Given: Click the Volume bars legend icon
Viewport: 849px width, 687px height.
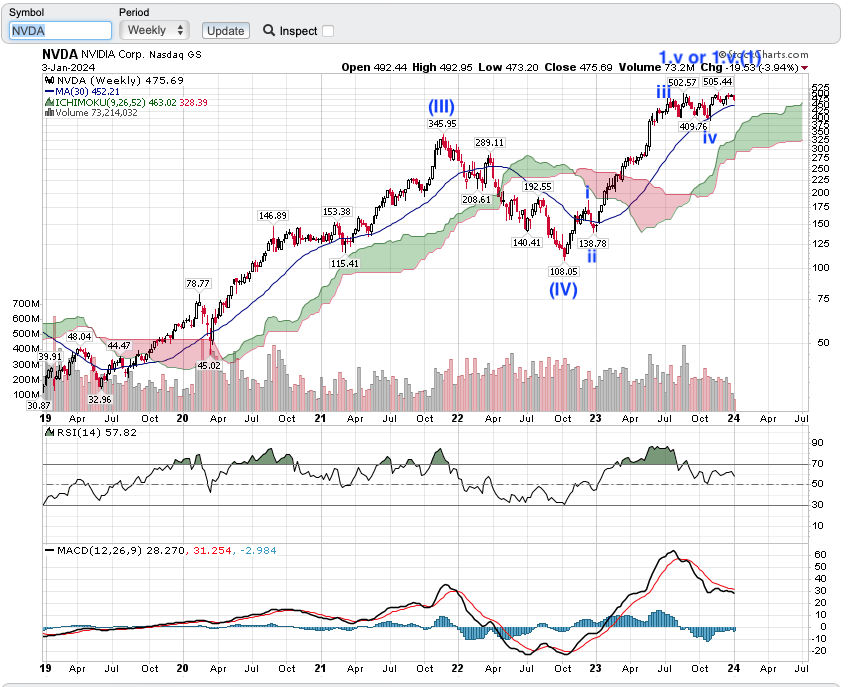Looking at the screenshot, I should pyautogui.click(x=49, y=113).
